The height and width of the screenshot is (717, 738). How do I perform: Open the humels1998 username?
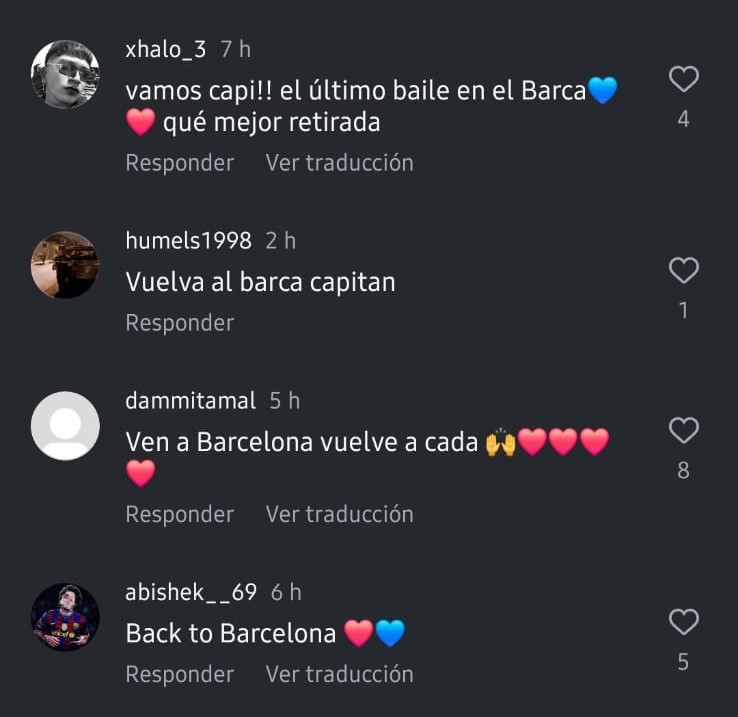(x=188, y=241)
